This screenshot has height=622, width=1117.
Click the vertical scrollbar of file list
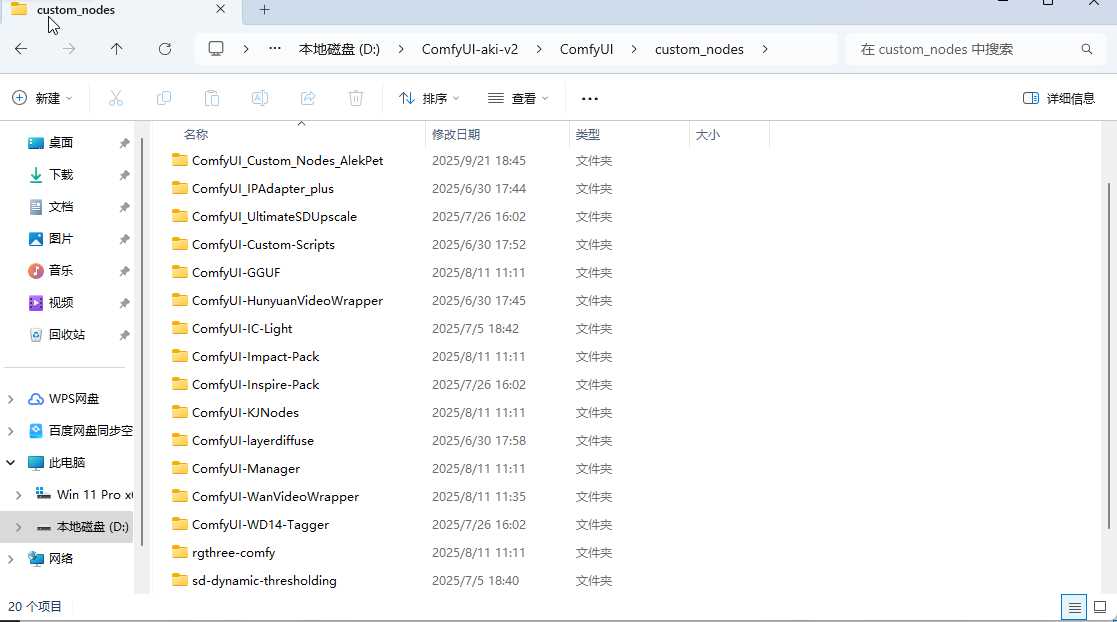click(1107, 350)
